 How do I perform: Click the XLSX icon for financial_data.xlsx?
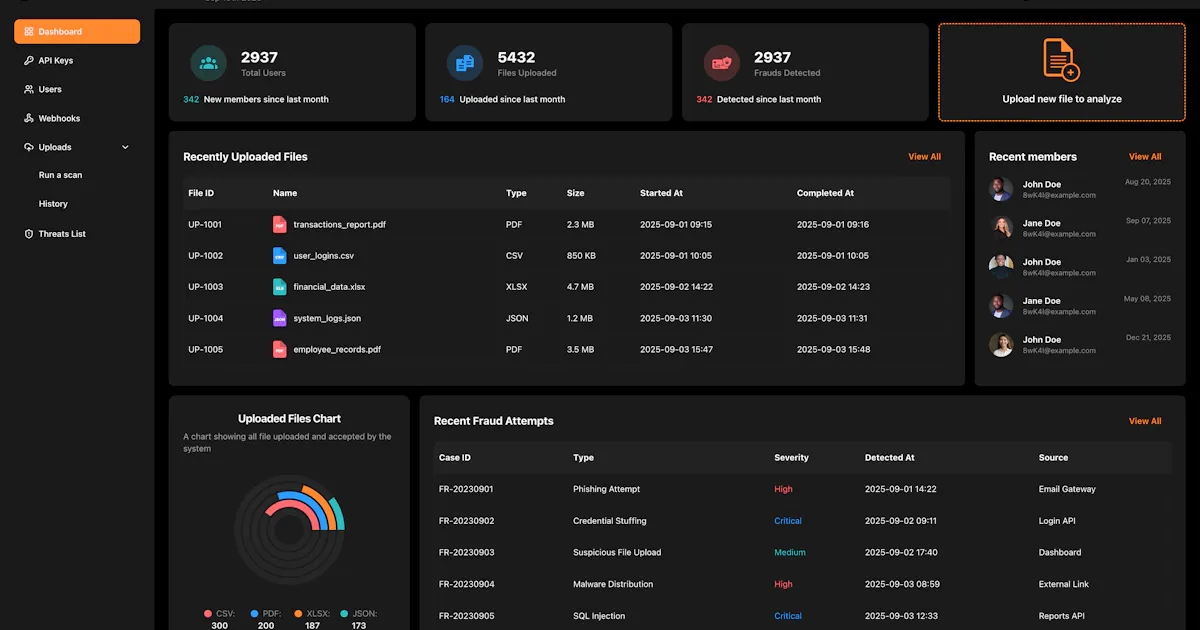click(280, 287)
